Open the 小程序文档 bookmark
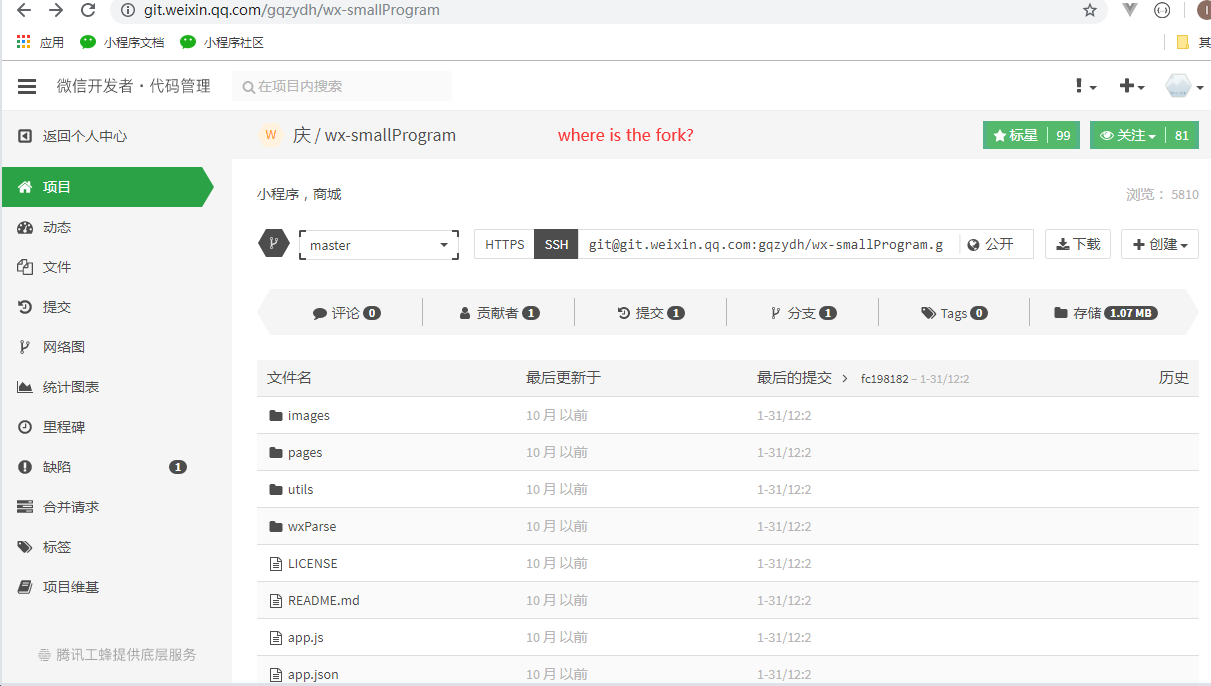Image resolution: width=1211 pixels, height=686 pixels. pyautogui.click(x=121, y=42)
